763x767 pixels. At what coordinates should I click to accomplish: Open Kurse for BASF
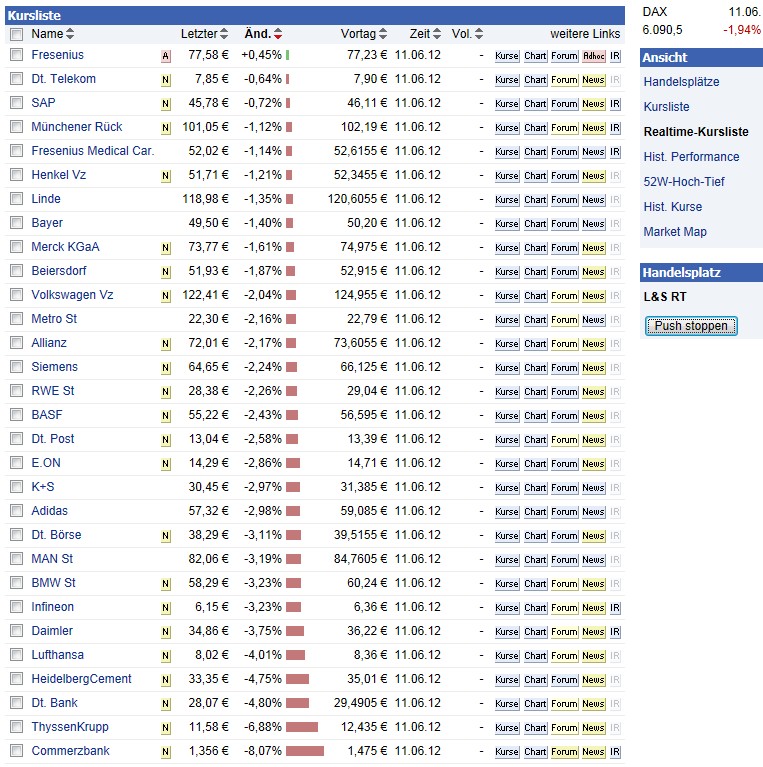coord(507,415)
